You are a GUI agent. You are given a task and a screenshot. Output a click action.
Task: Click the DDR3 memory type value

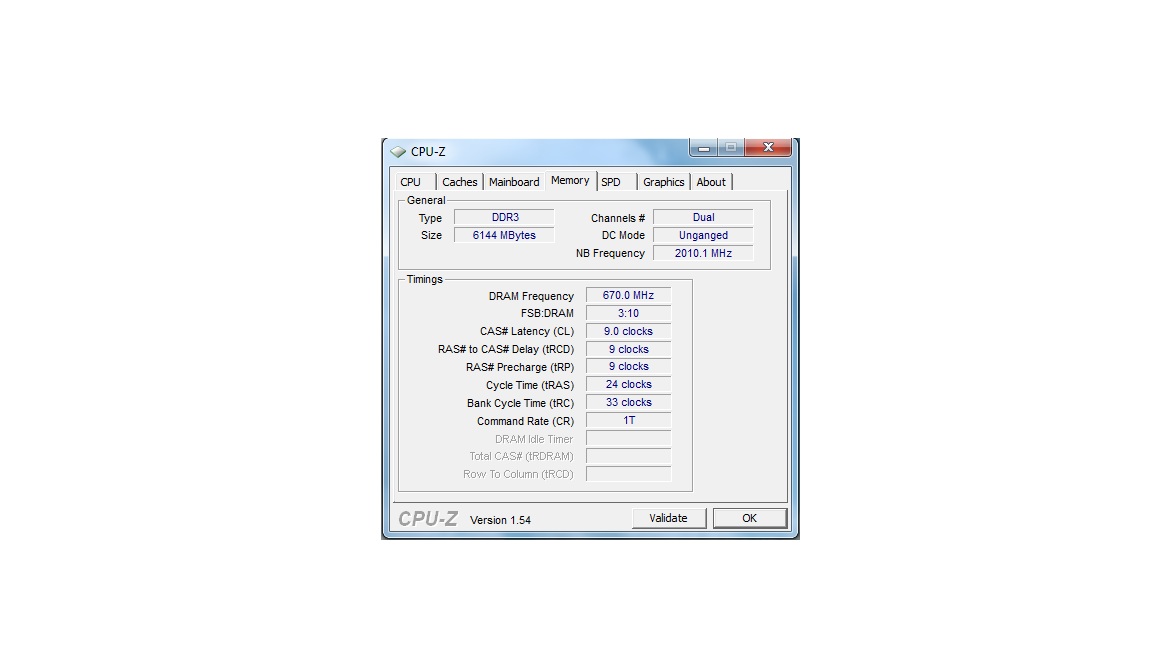tap(505, 217)
